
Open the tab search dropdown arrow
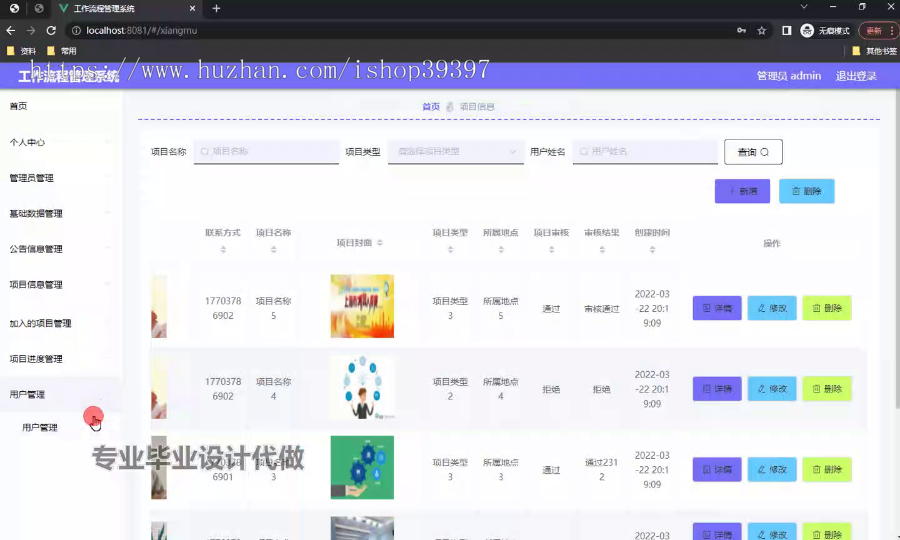[x=804, y=7]
